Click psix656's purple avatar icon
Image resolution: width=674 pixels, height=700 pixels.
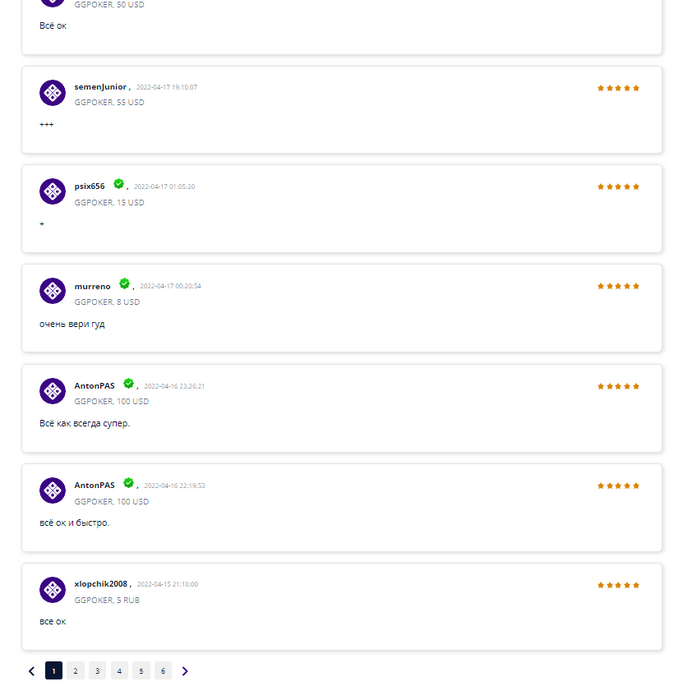click(52, 191)
